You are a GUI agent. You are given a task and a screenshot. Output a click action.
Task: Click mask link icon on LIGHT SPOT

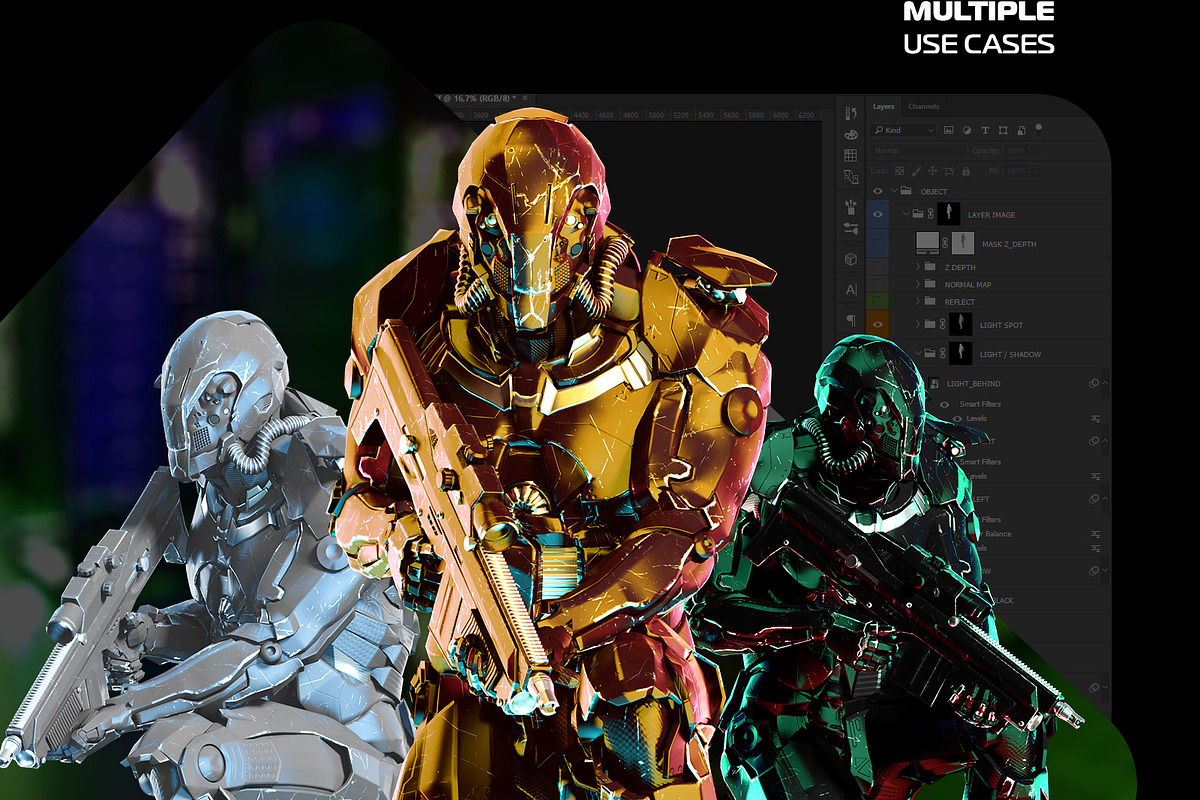pos(942,324)
